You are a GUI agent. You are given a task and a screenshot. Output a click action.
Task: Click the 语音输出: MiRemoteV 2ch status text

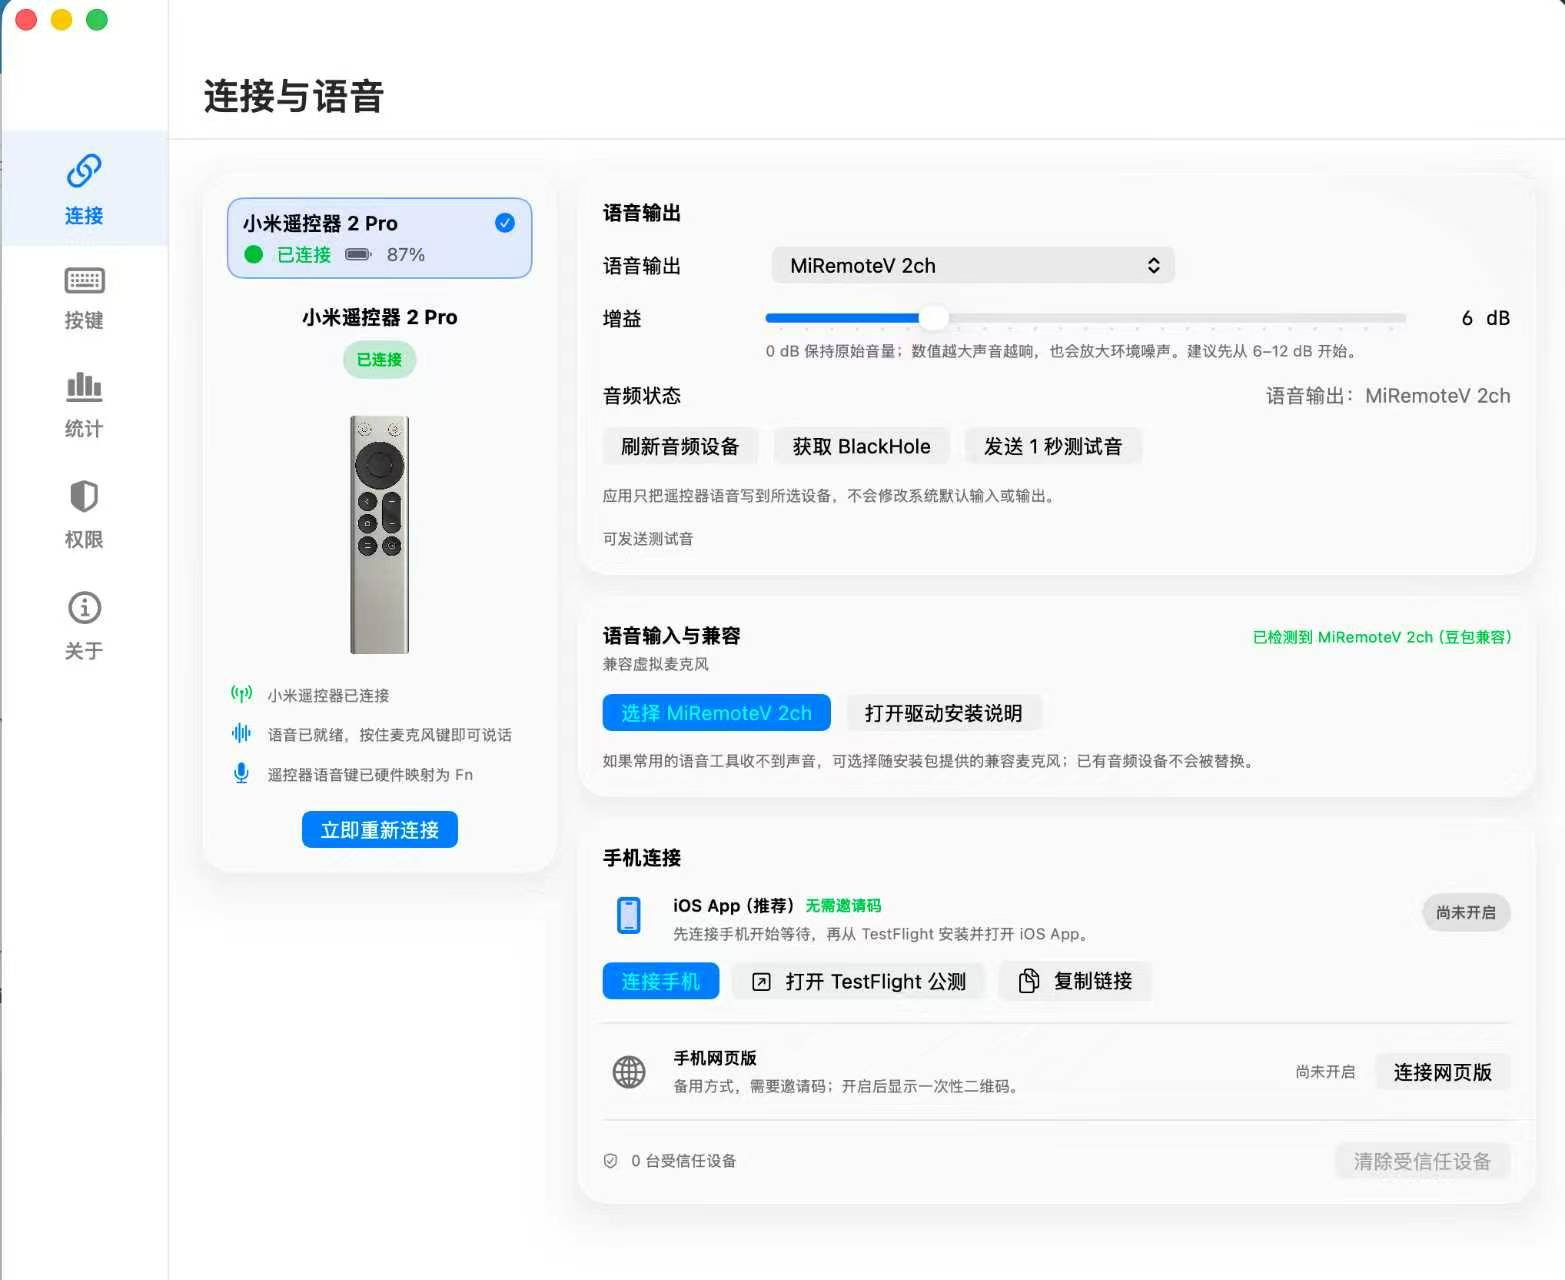tap(1388, 396)
